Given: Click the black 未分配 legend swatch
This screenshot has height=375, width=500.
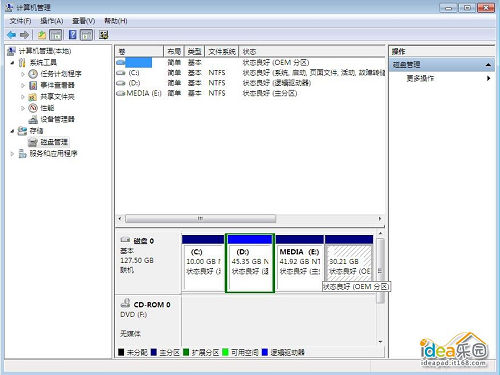Looking at the screenshot, I should [121, 352].
